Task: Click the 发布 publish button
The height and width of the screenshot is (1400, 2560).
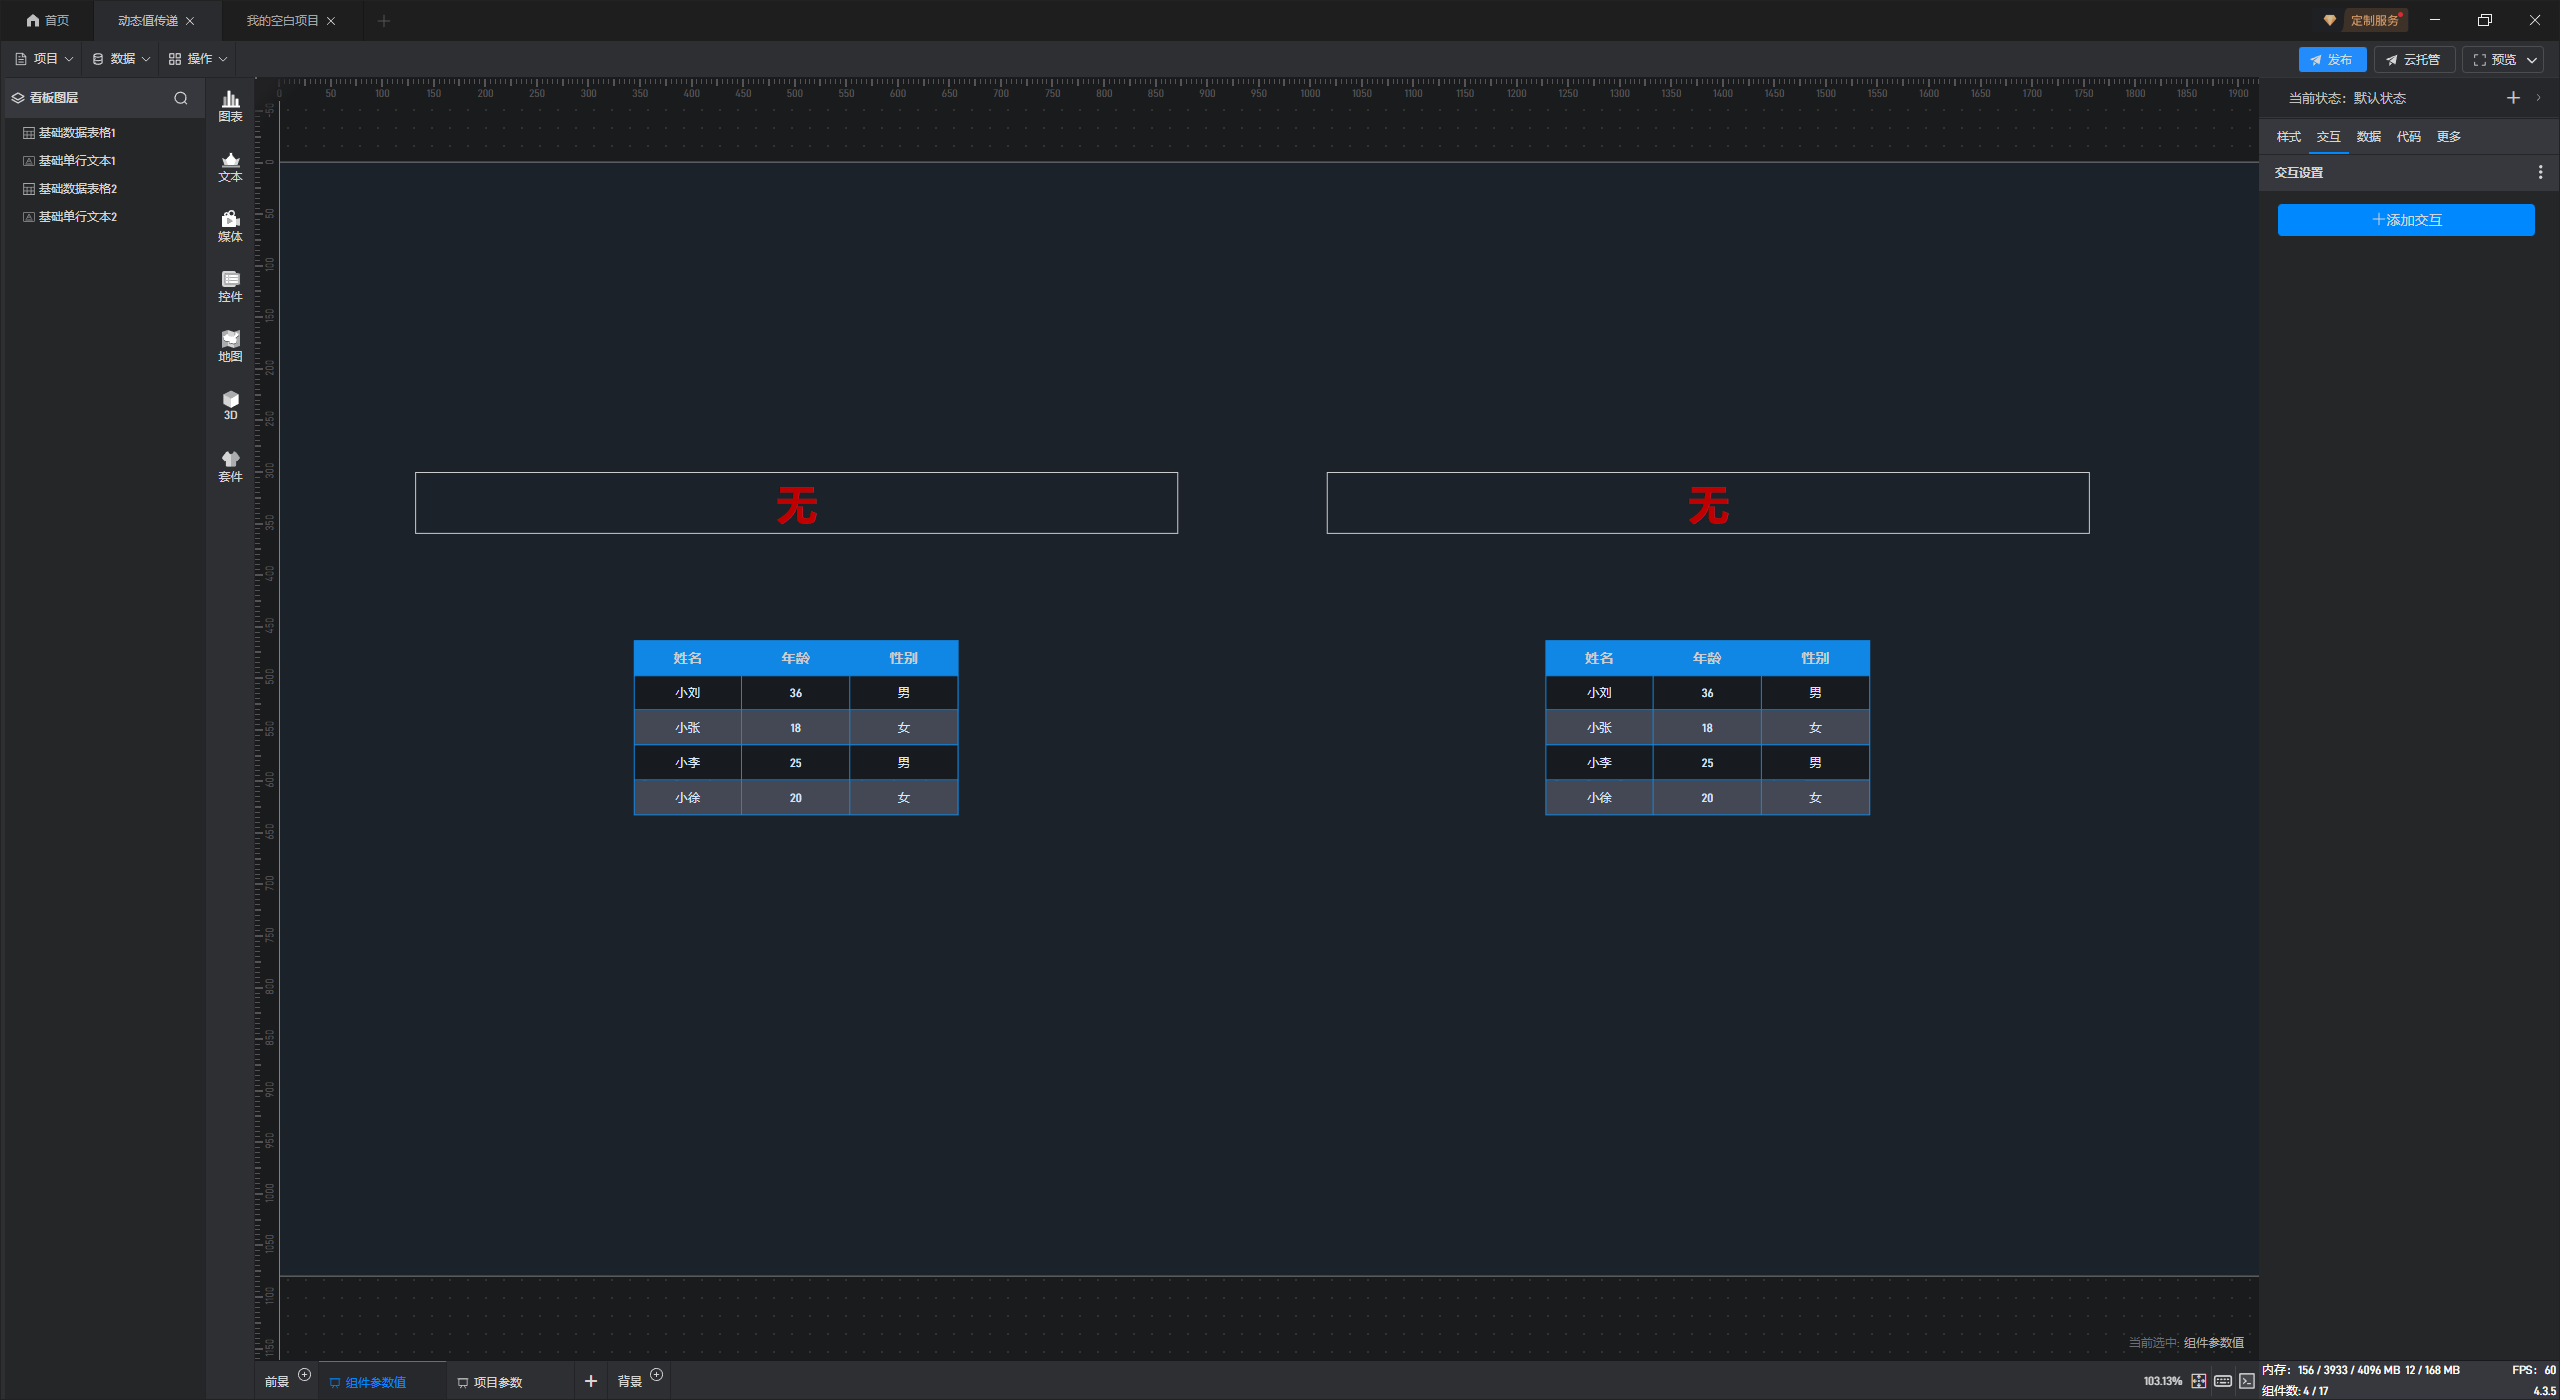Action: pyautogui.click(x=2332, y=60)
